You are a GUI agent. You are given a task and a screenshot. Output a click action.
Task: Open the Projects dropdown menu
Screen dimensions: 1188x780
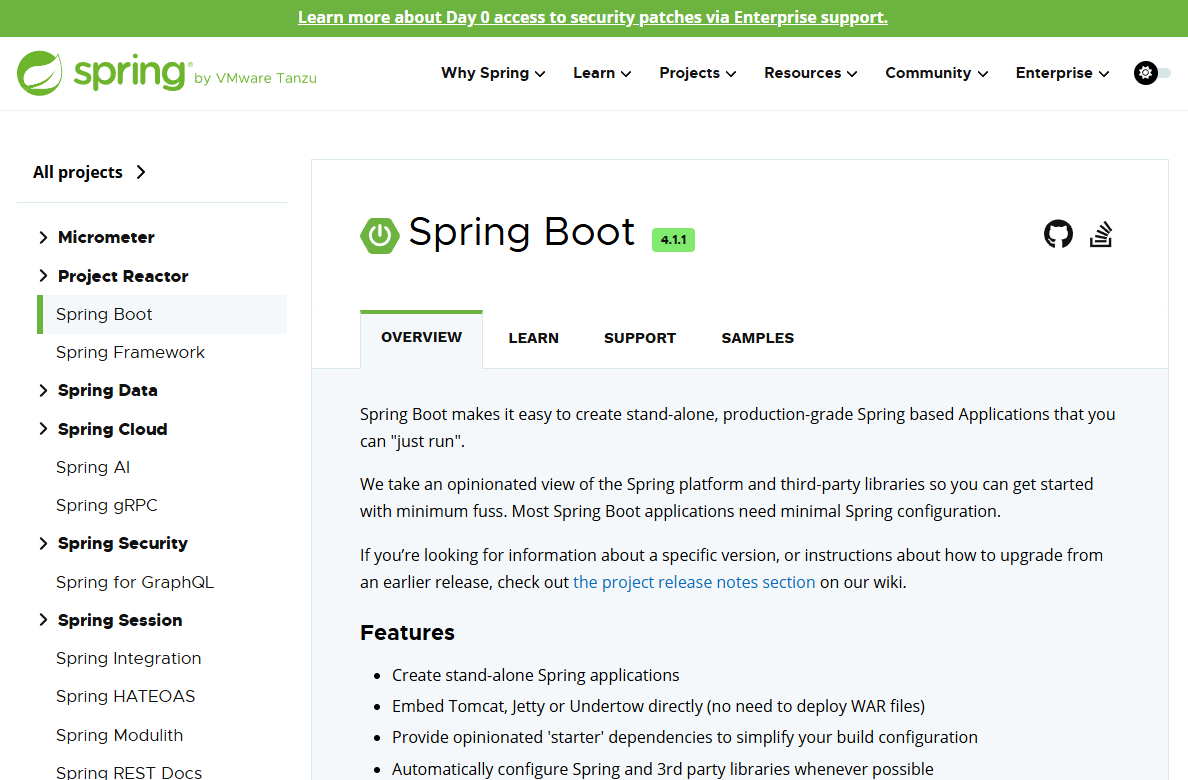click(698, 73)
